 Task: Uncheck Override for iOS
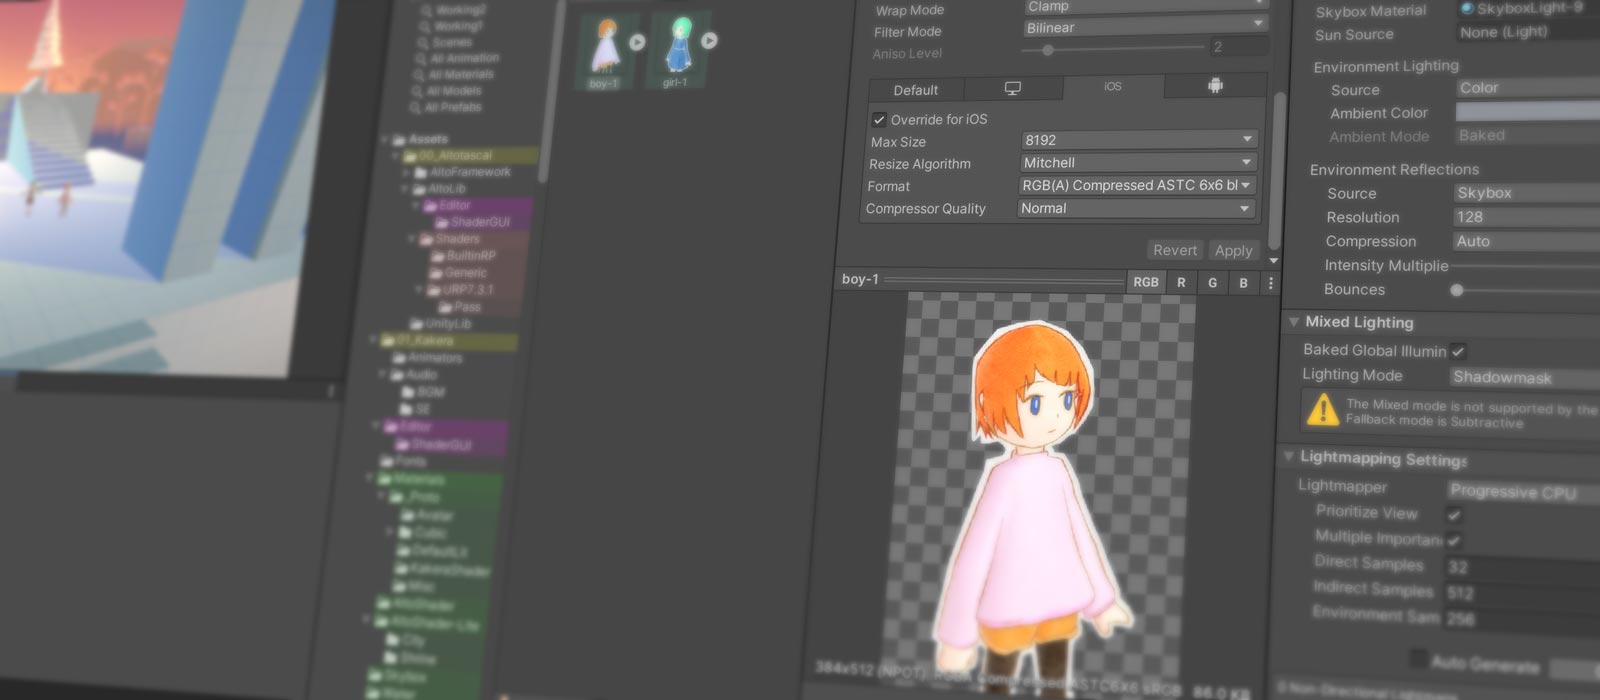(879, 119)
